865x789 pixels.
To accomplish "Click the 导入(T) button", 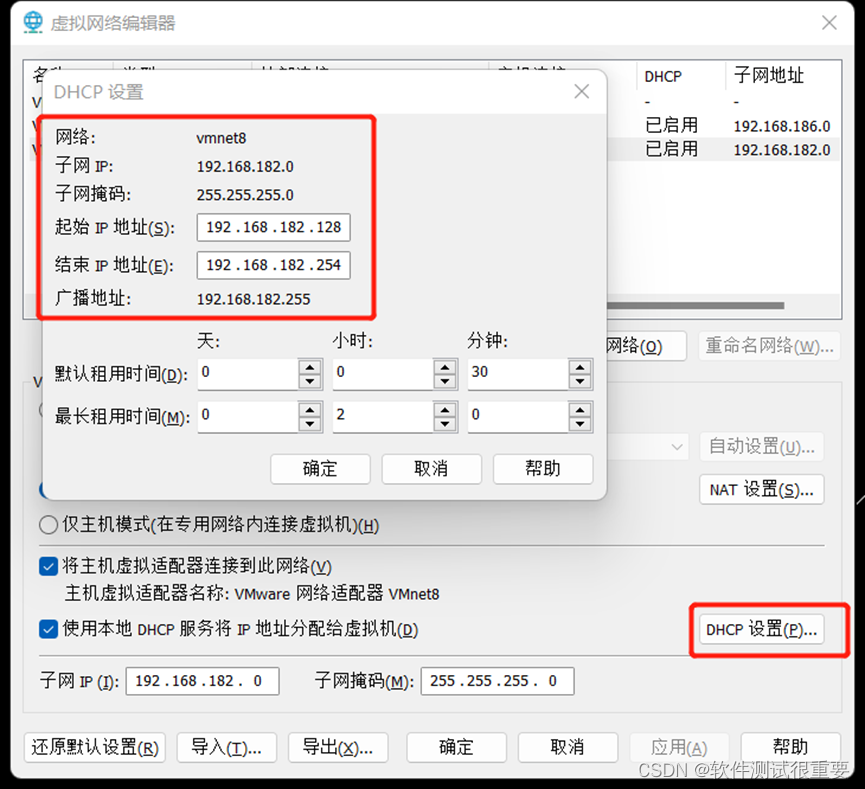I will pyautogui.click(x=227, y=748).
